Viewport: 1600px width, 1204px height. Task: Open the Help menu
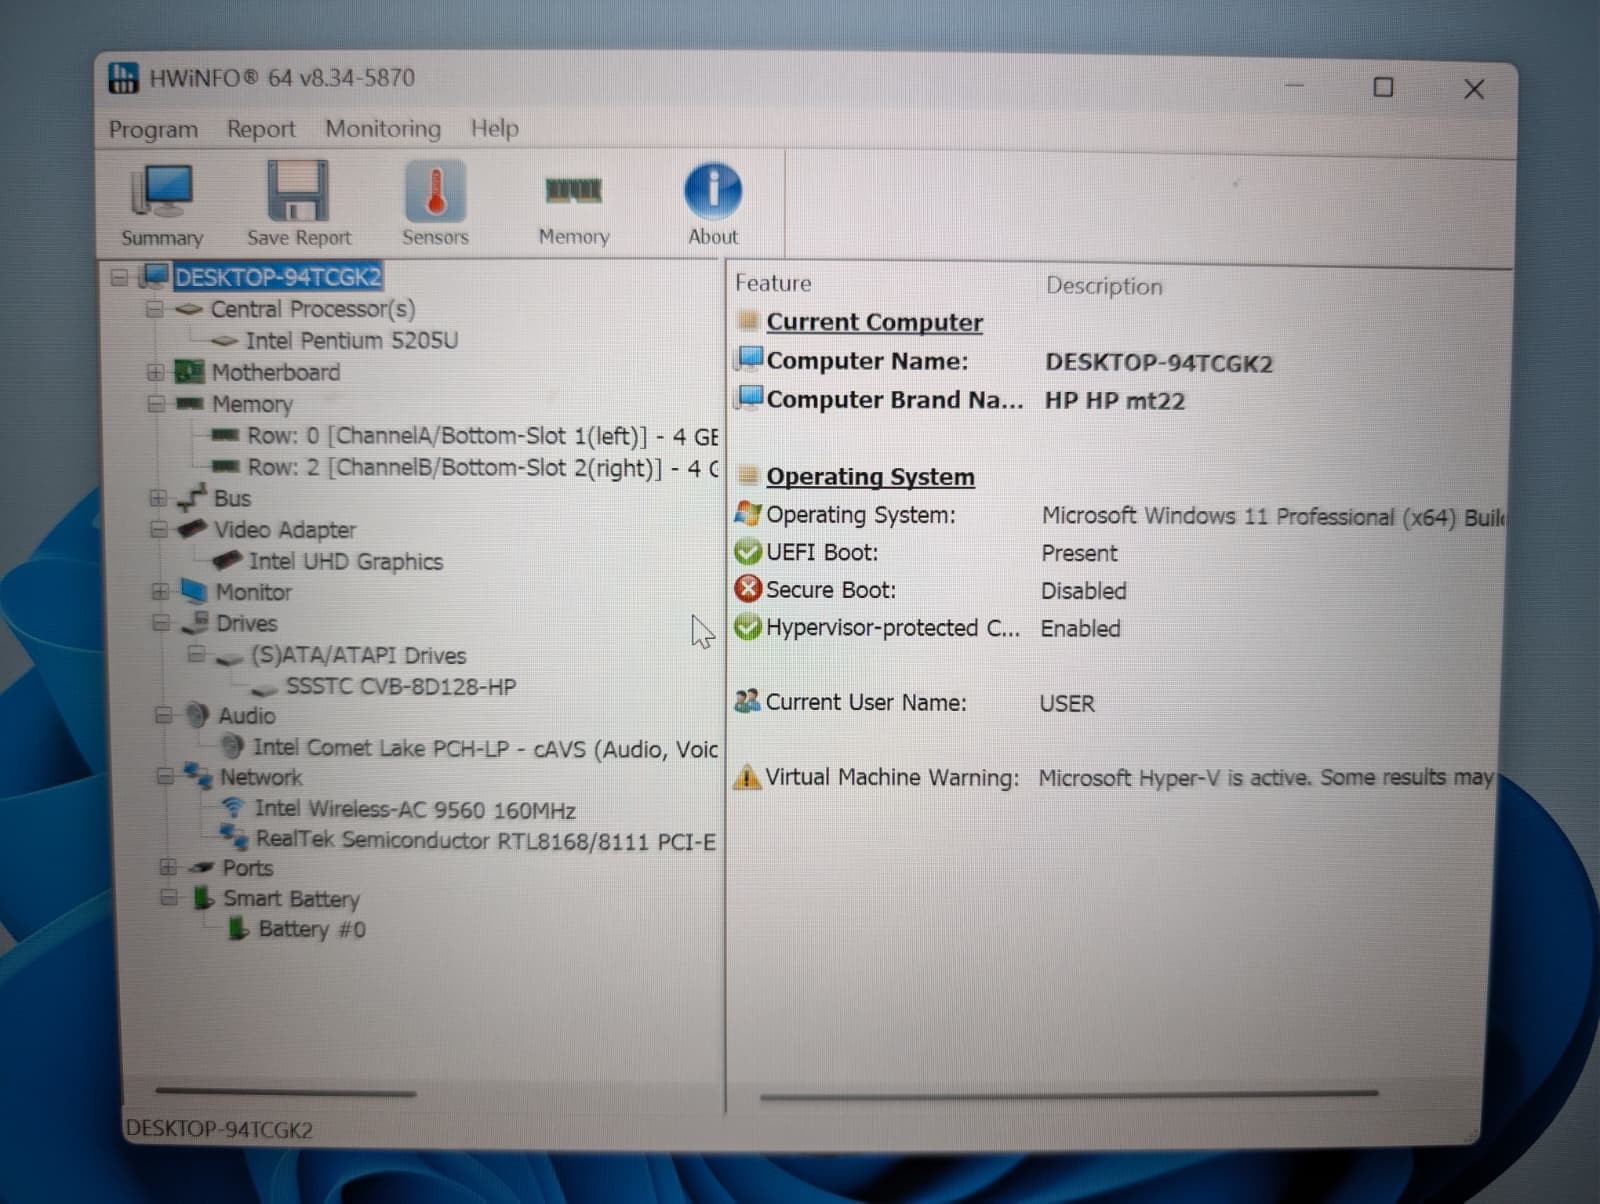(x=495, y=128)
